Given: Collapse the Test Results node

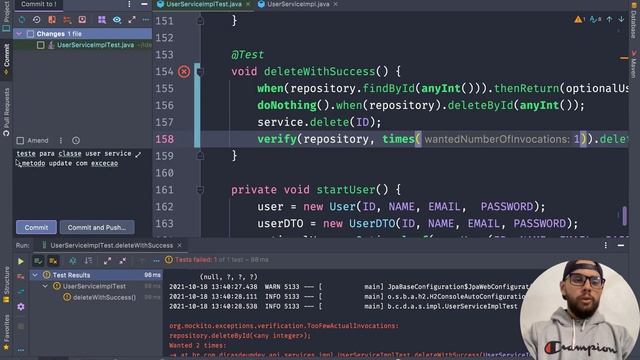Looking at the screenshot, I should [35, 275].
